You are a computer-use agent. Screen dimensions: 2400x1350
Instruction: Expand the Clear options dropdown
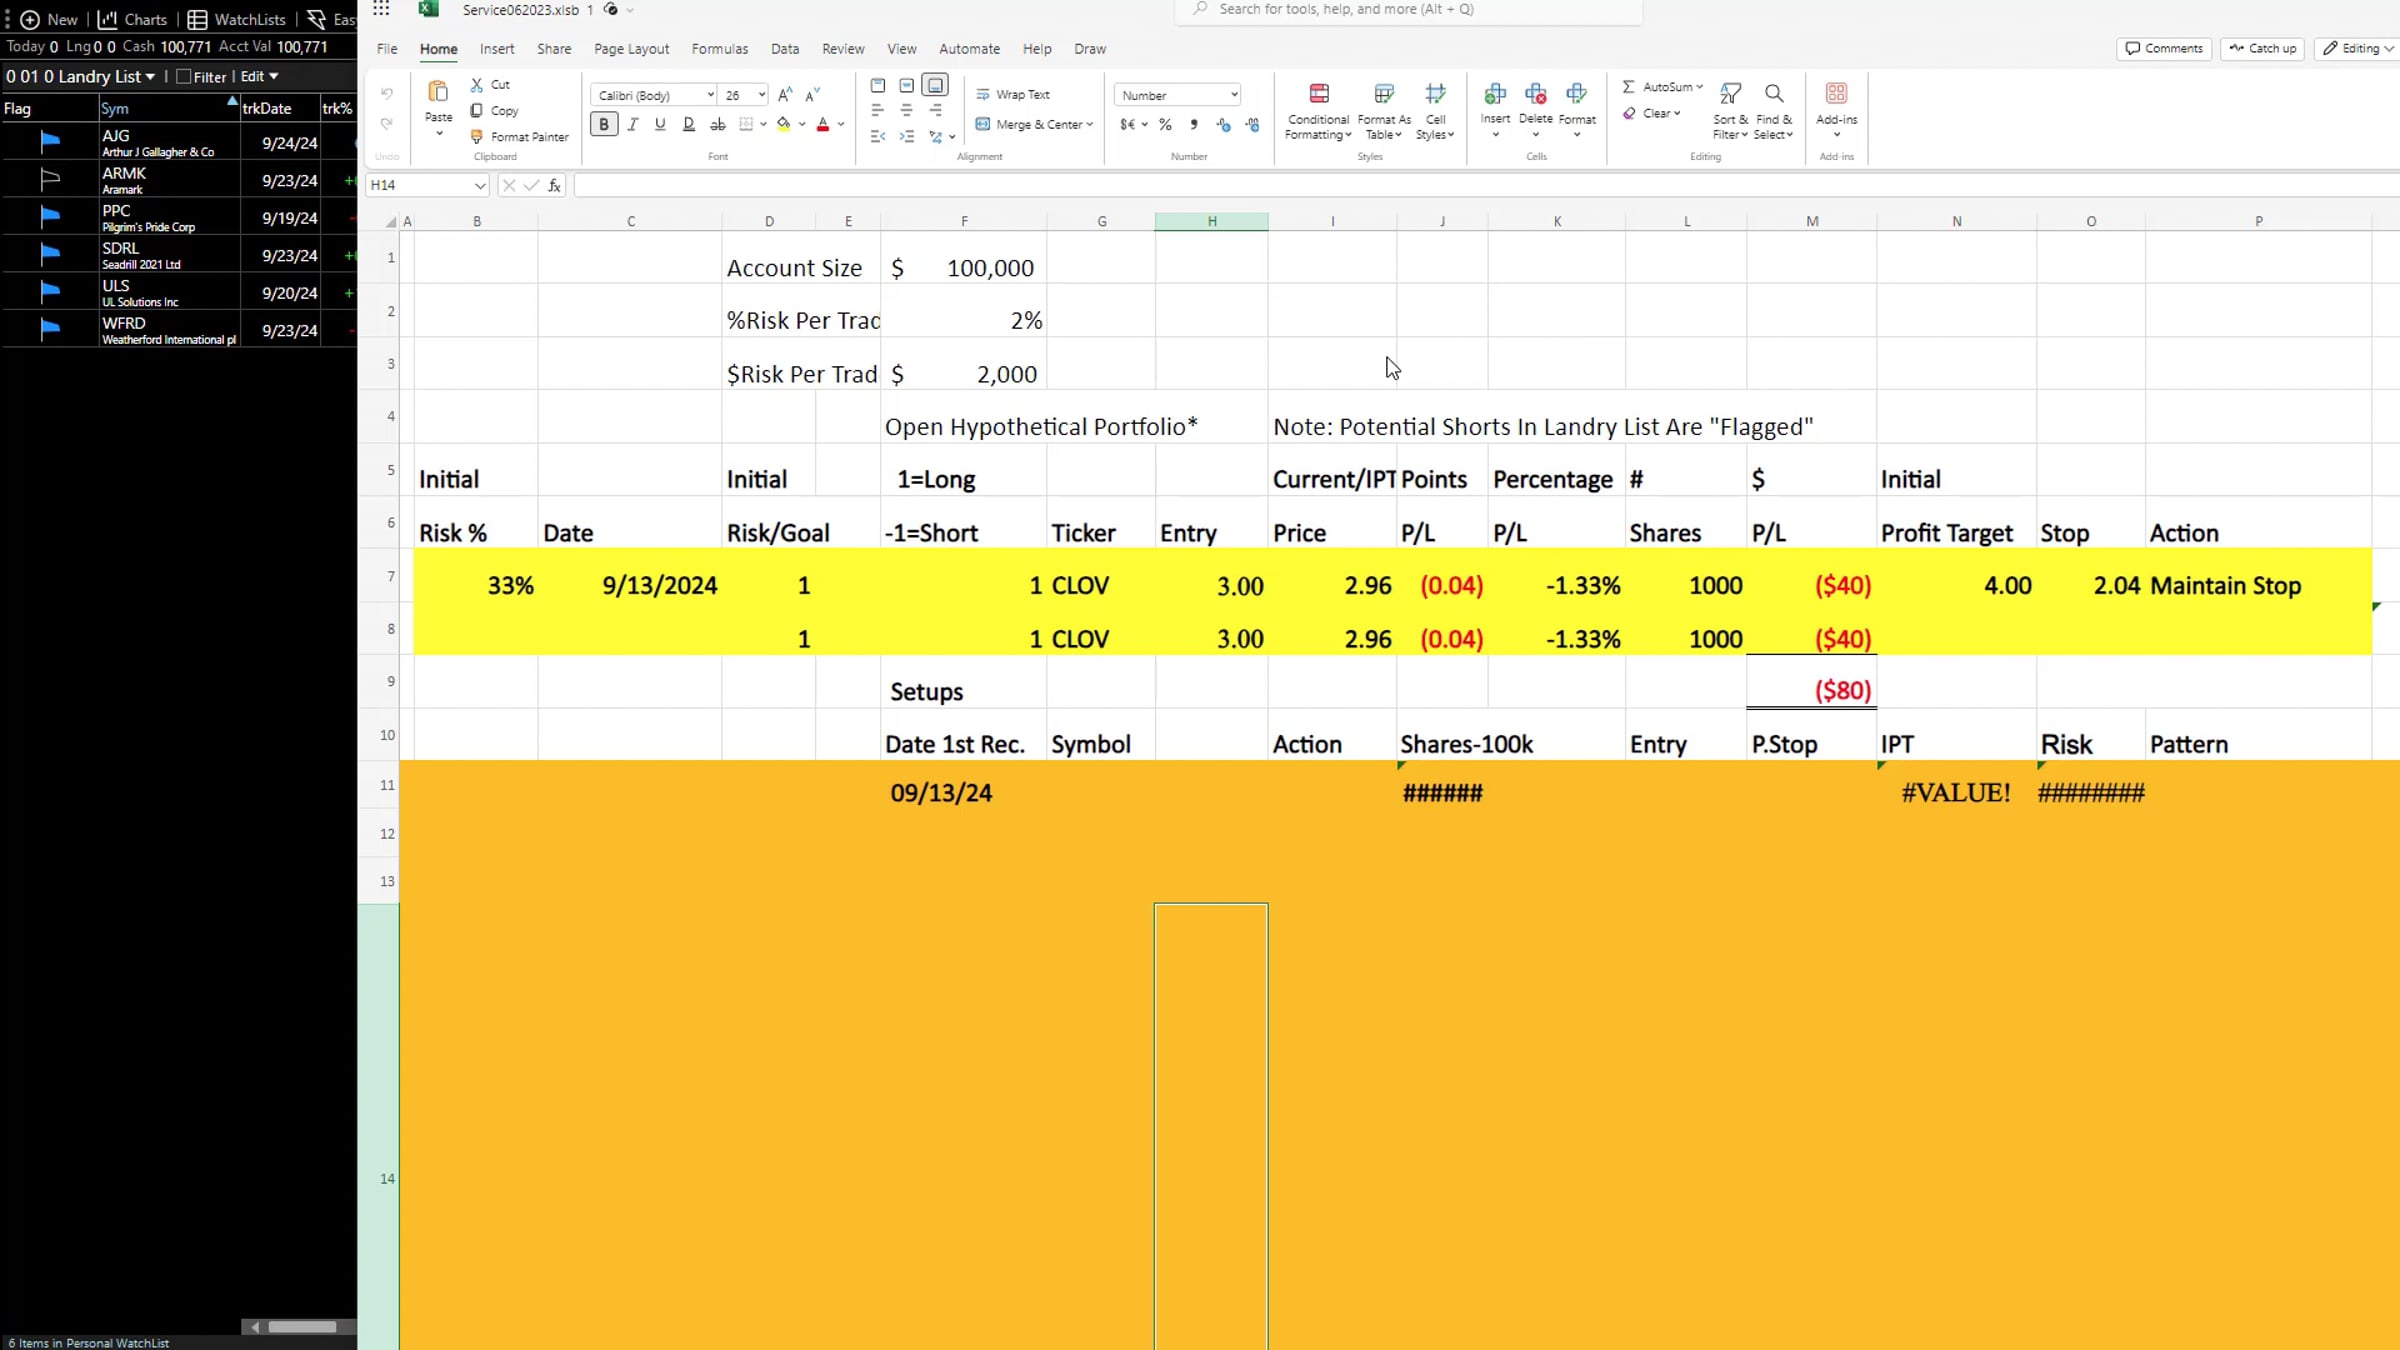(1677, 113)
